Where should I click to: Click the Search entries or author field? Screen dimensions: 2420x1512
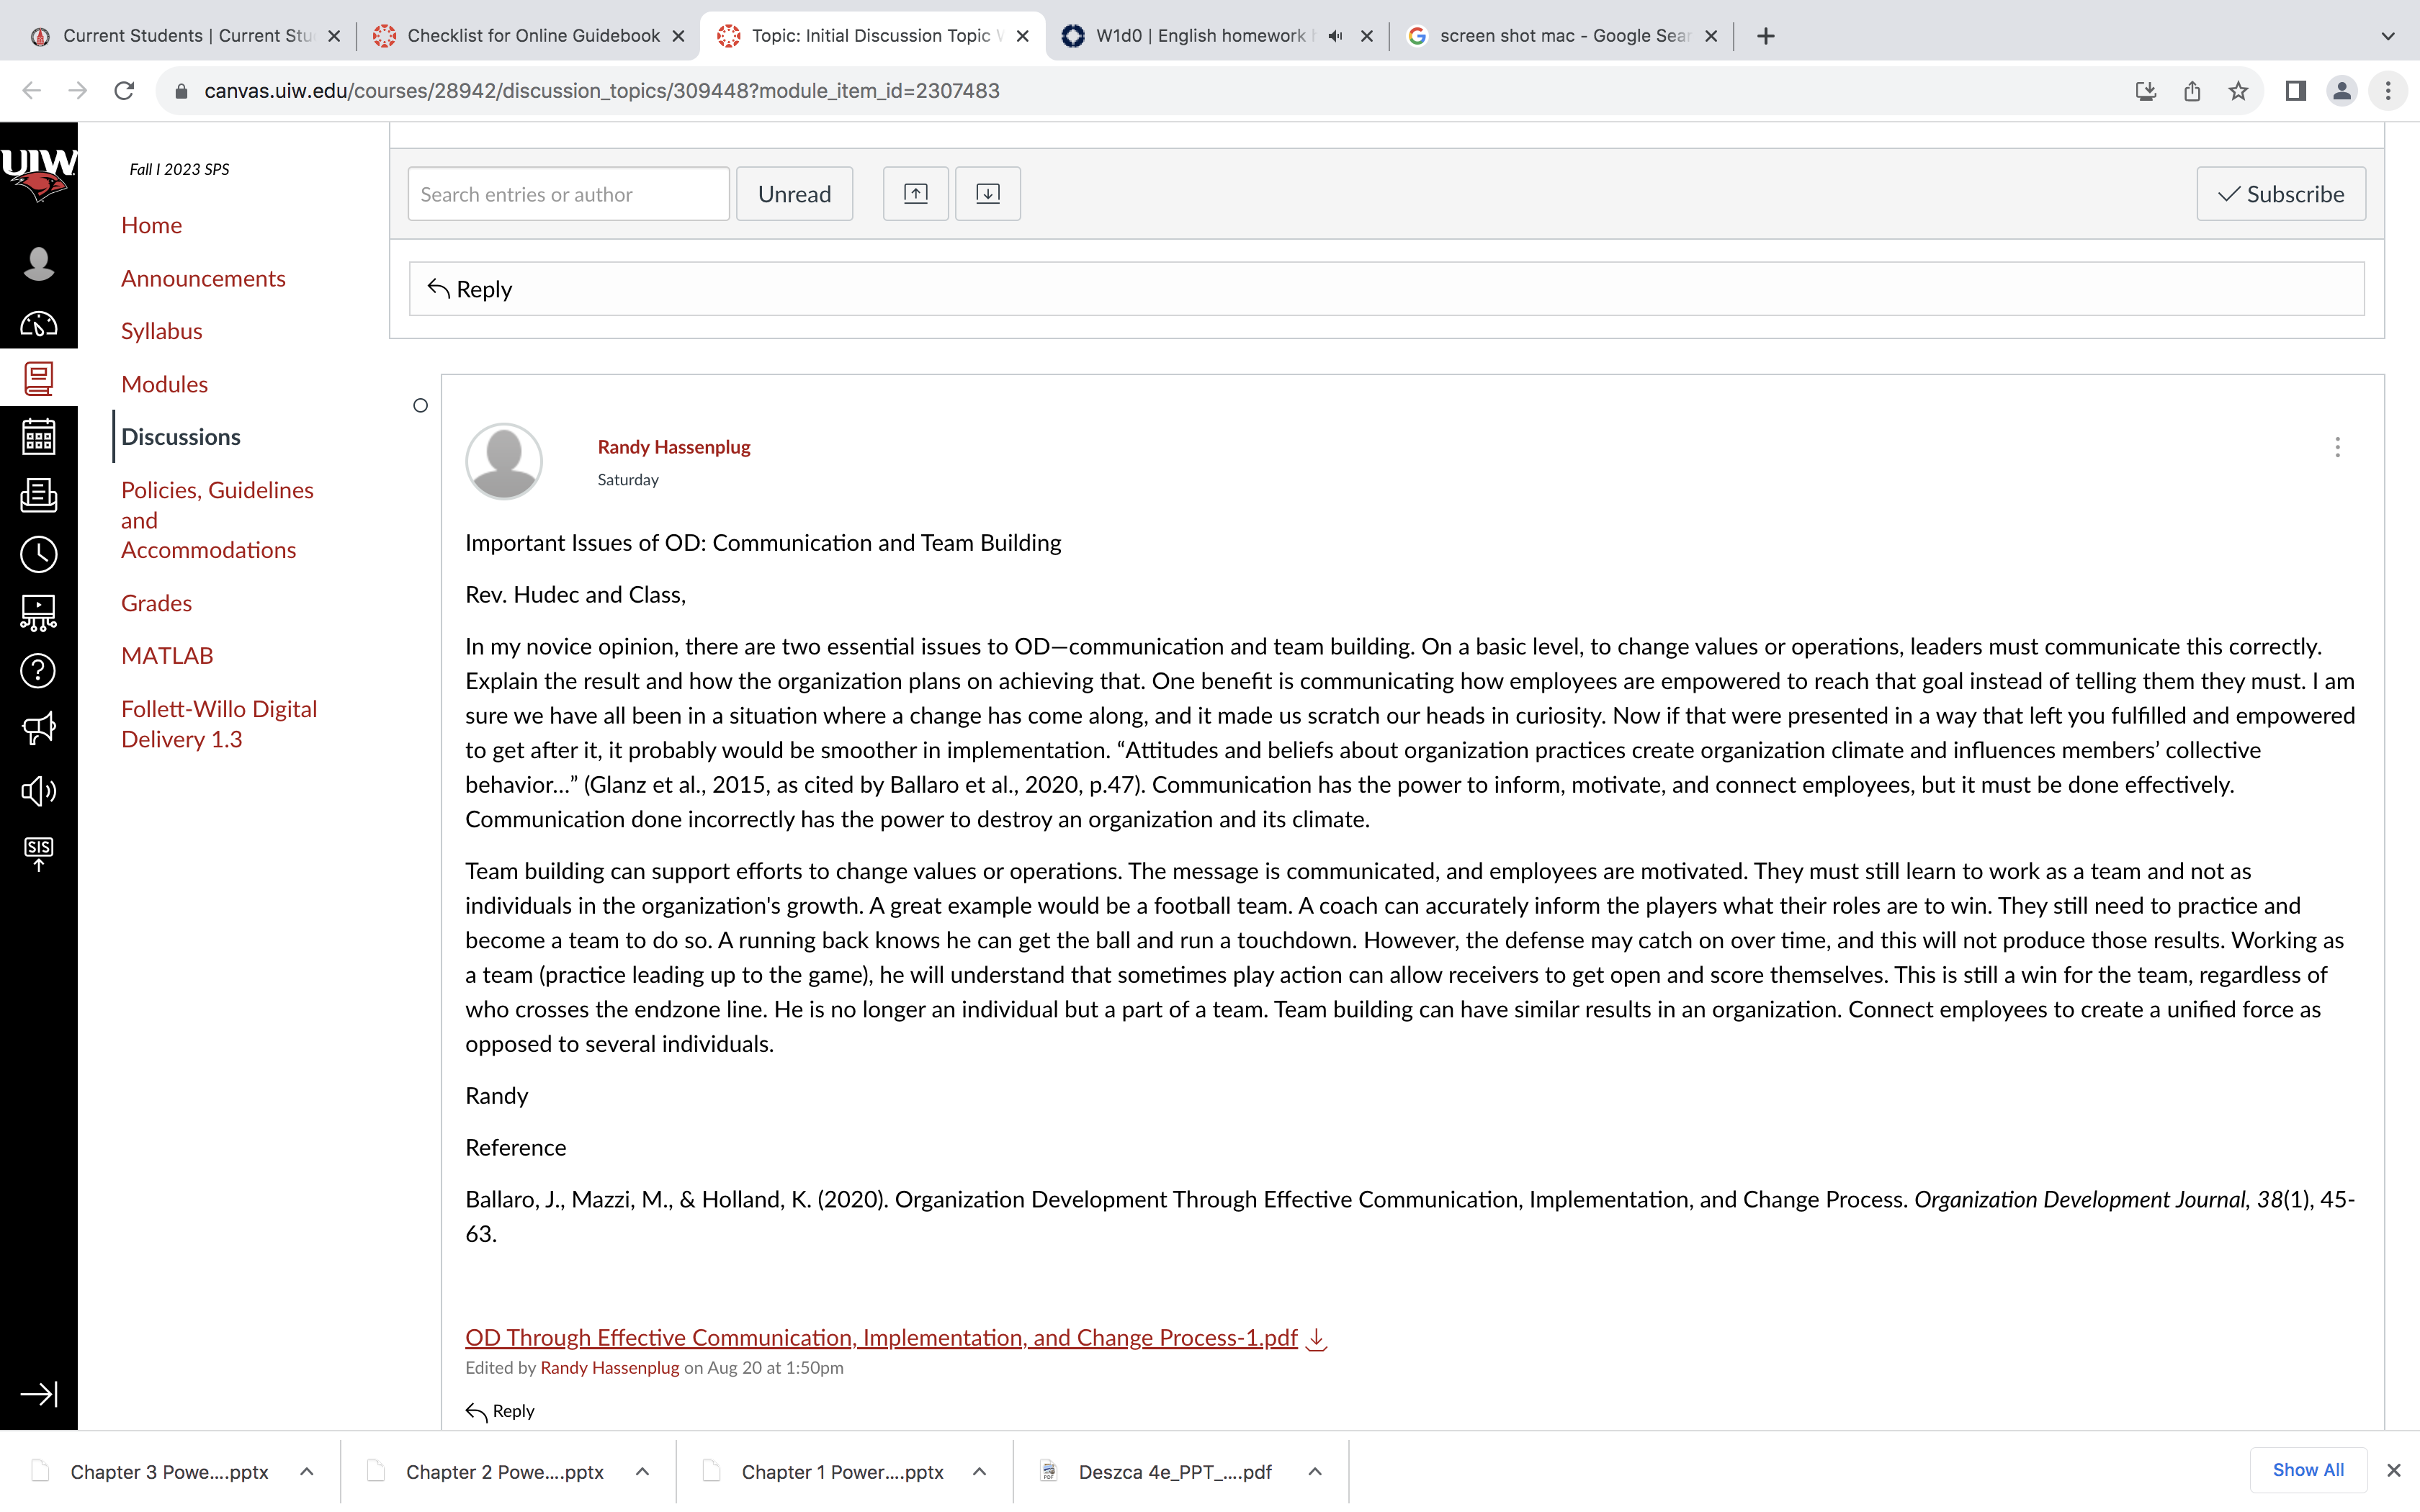coord(568,194)
